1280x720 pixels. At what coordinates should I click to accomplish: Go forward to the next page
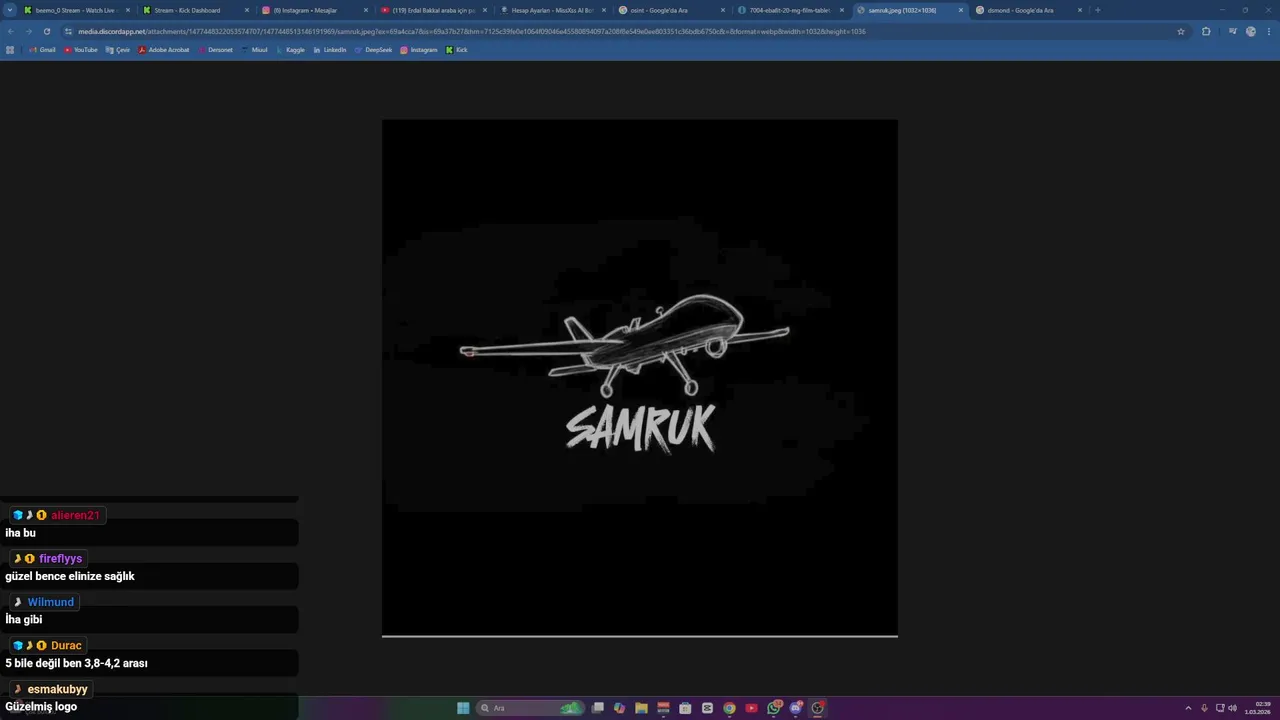(x=28, y=31)
